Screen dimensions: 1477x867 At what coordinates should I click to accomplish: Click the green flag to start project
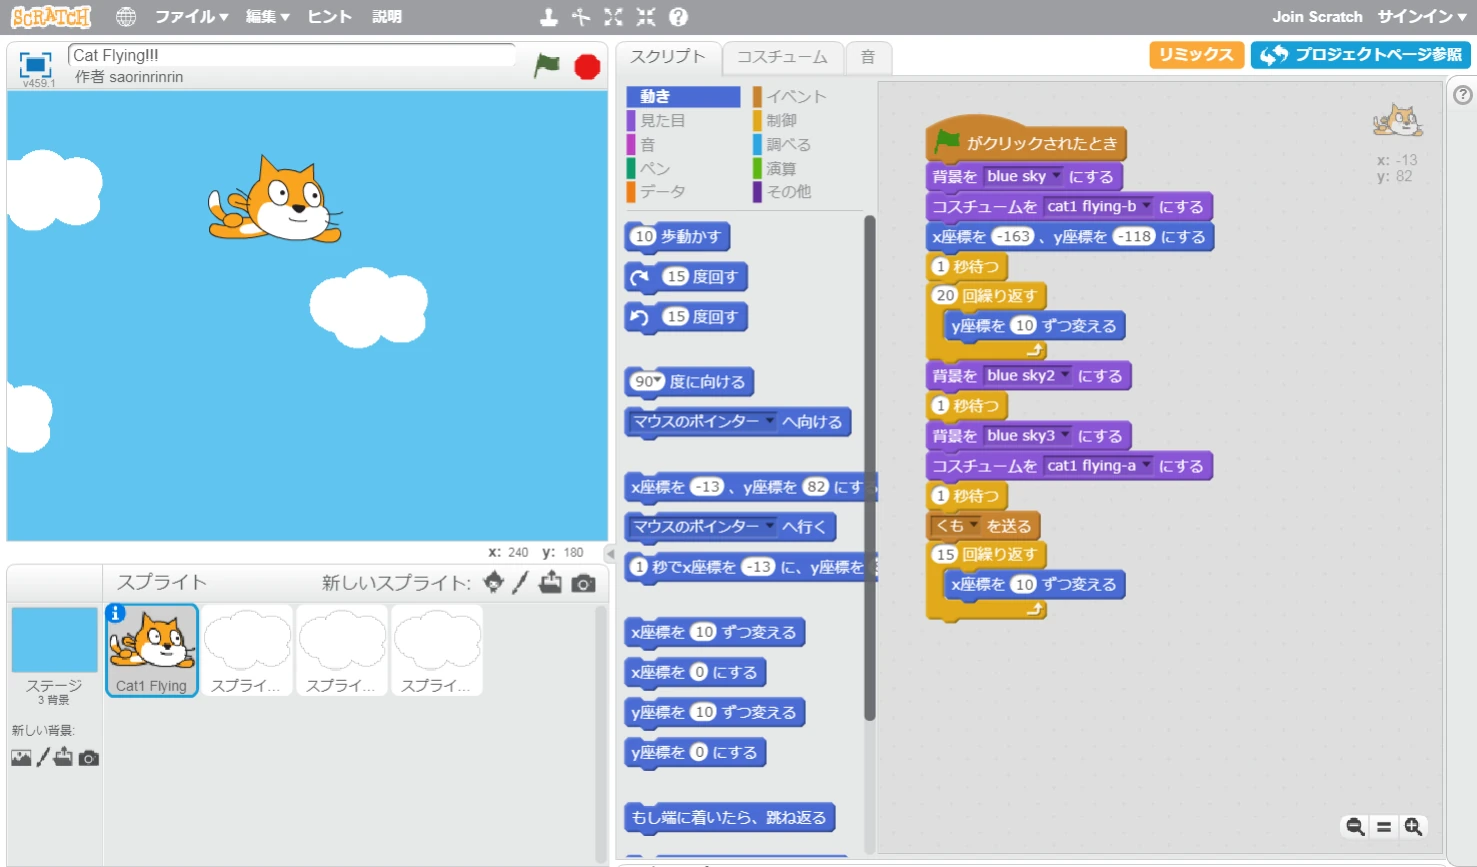coord(547,66)
